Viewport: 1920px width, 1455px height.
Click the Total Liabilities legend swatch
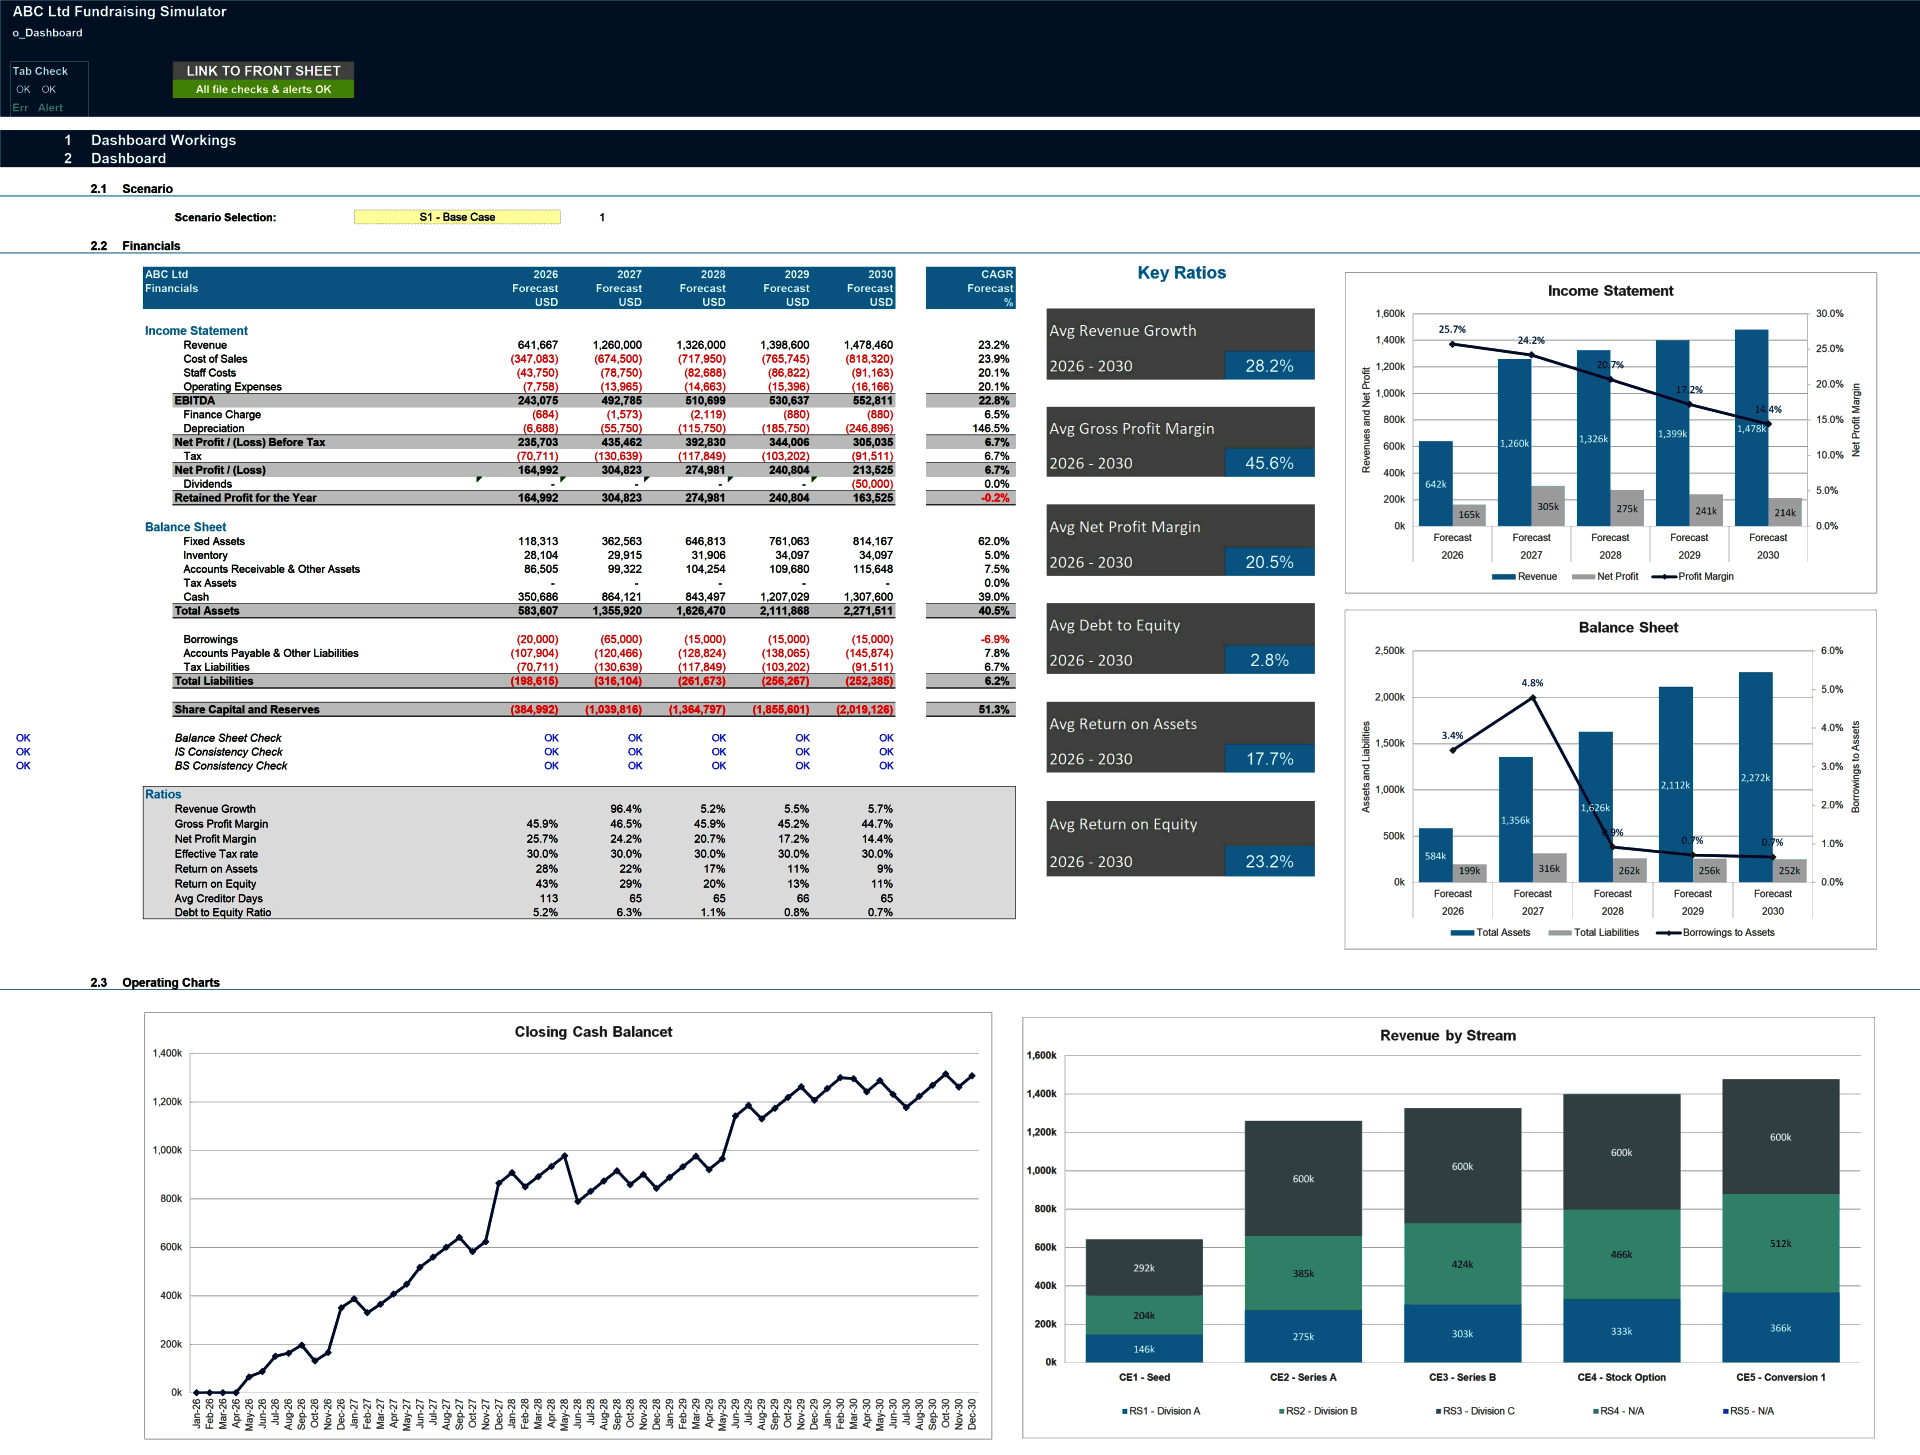pyautogui.click(x=1560, y=933)
